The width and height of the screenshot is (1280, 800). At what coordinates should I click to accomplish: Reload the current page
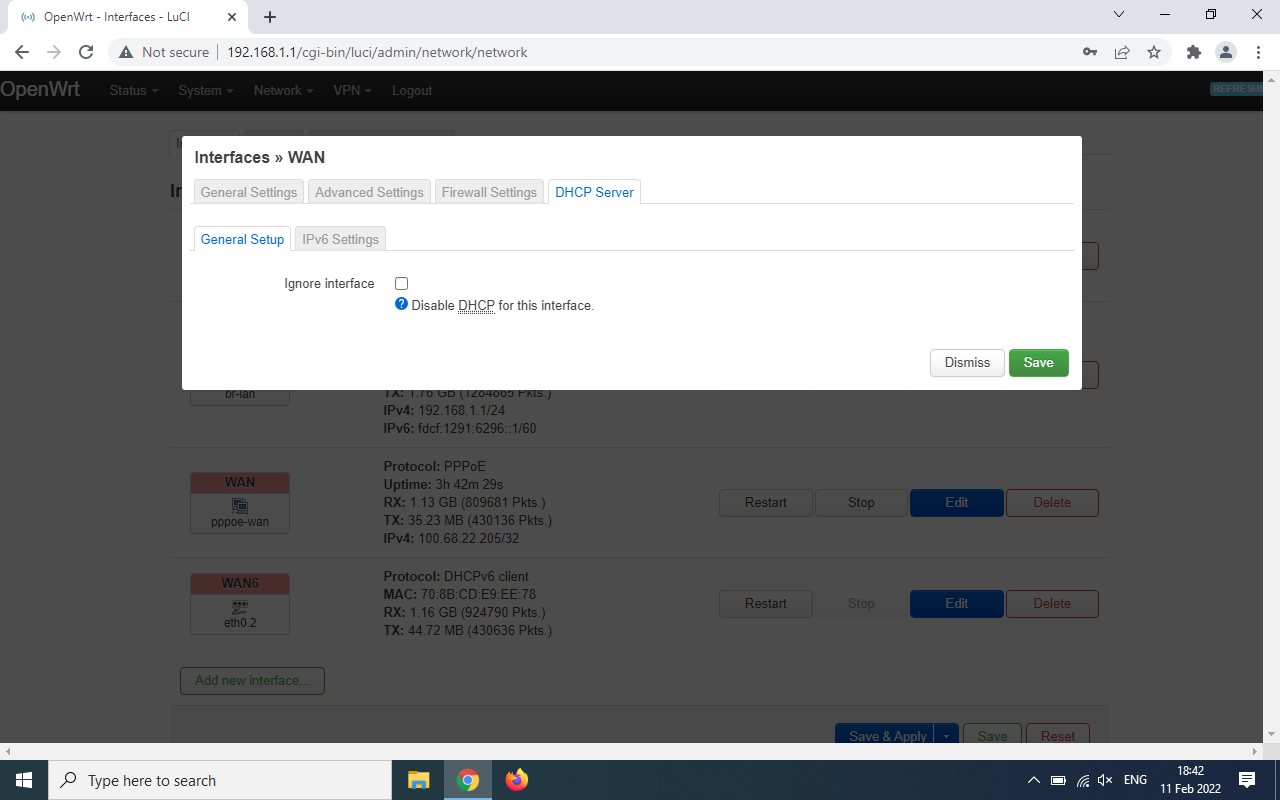(x=86, y=52)
